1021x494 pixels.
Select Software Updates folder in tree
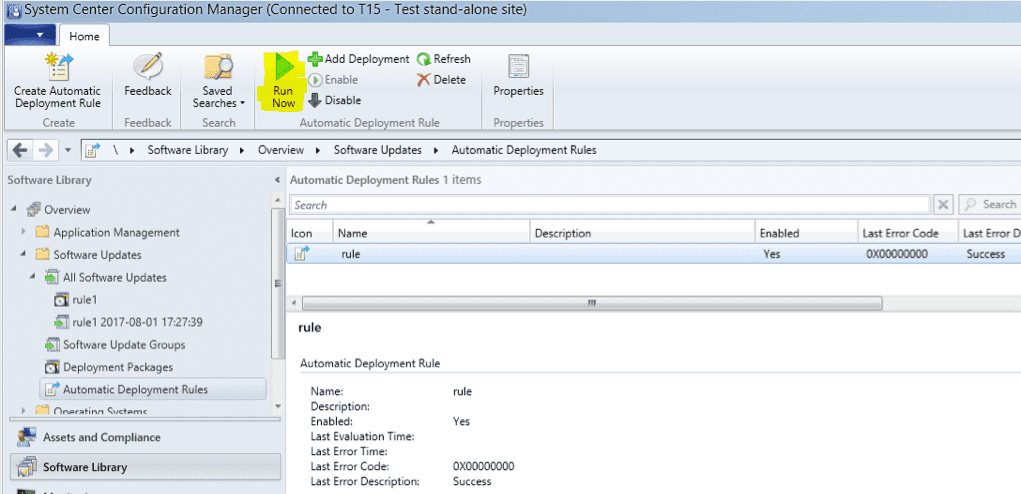88,254
